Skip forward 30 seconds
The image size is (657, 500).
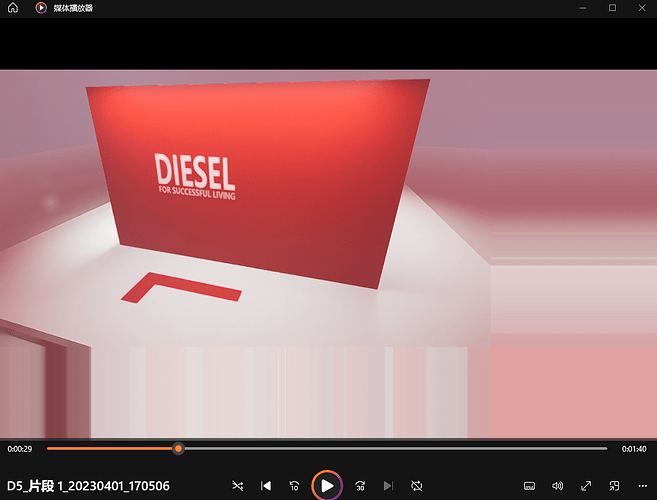pos(360,486)
